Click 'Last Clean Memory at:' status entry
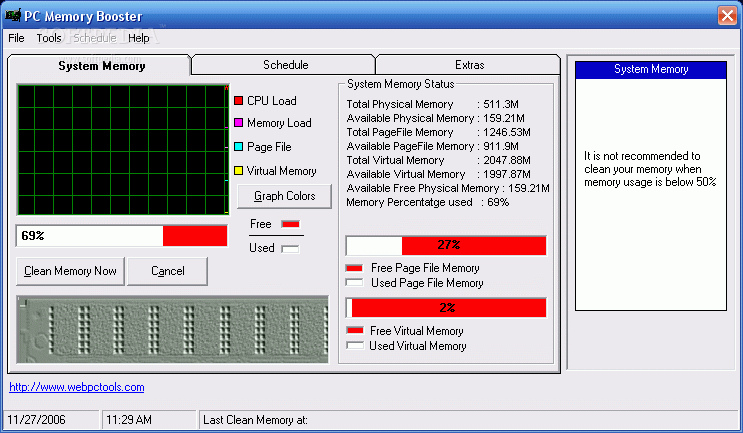 tap(255, 420)
